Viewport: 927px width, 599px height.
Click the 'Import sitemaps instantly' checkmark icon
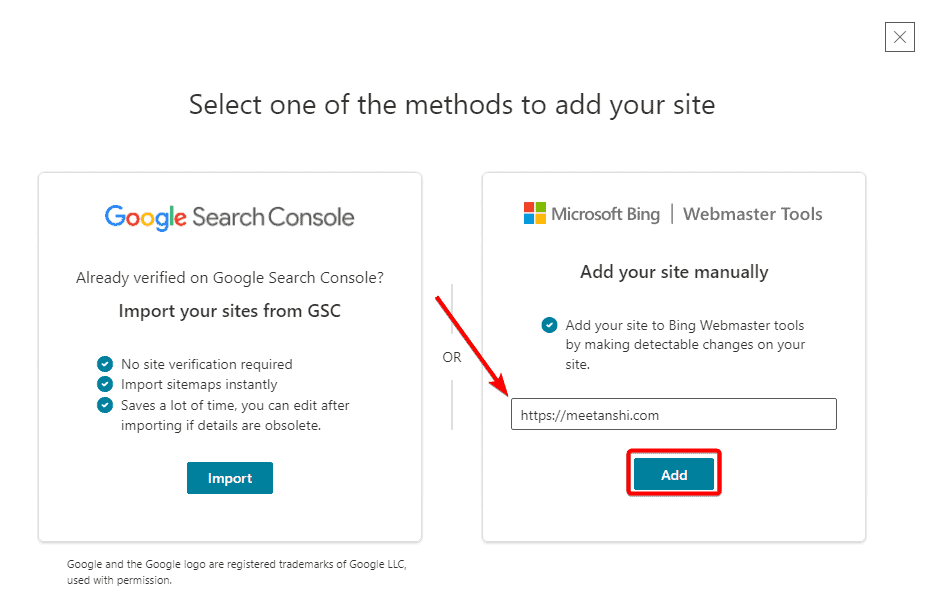(x=105, y=384)
